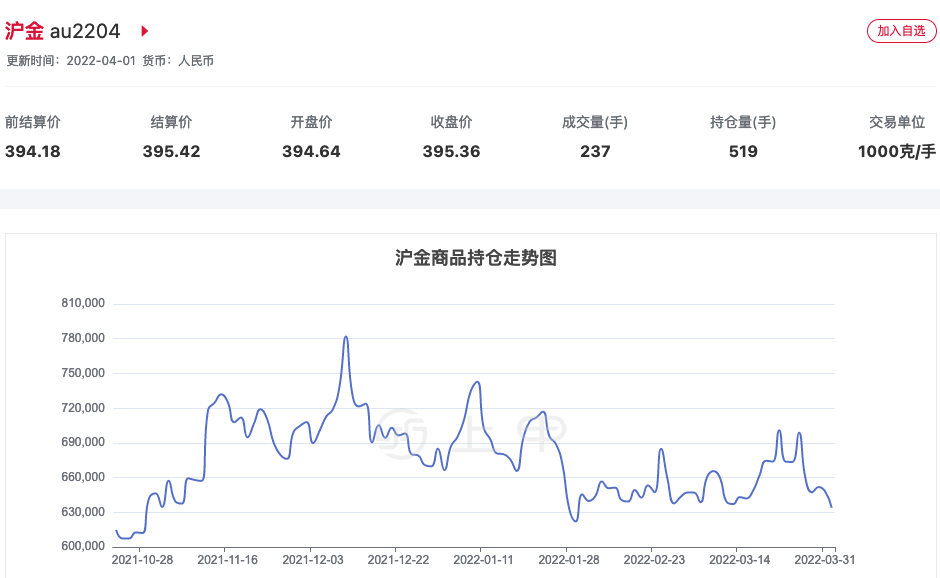Click the peak of the holdings curve

pos(346,337)
